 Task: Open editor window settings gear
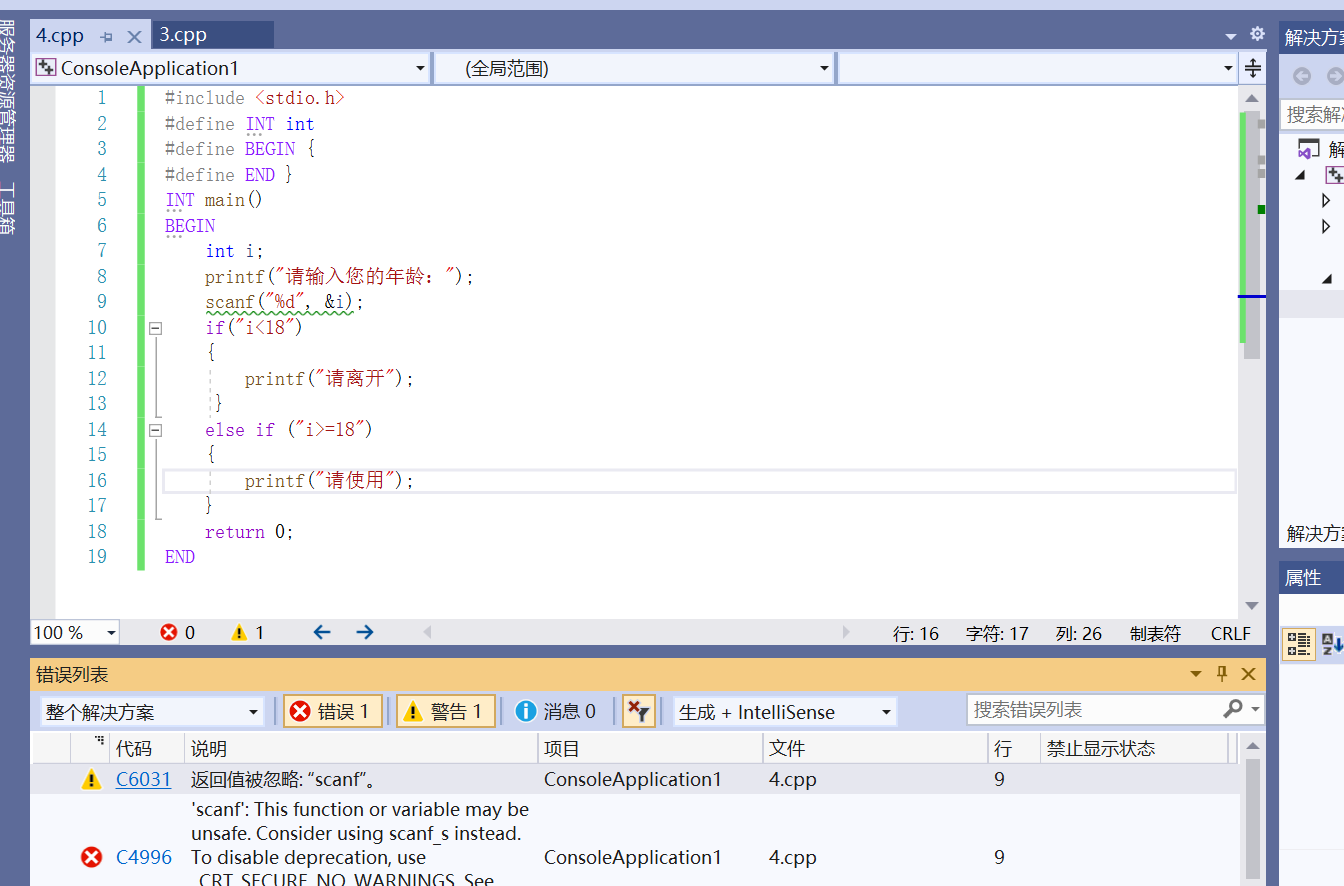pyautogui.click(x=1258, y=35)
